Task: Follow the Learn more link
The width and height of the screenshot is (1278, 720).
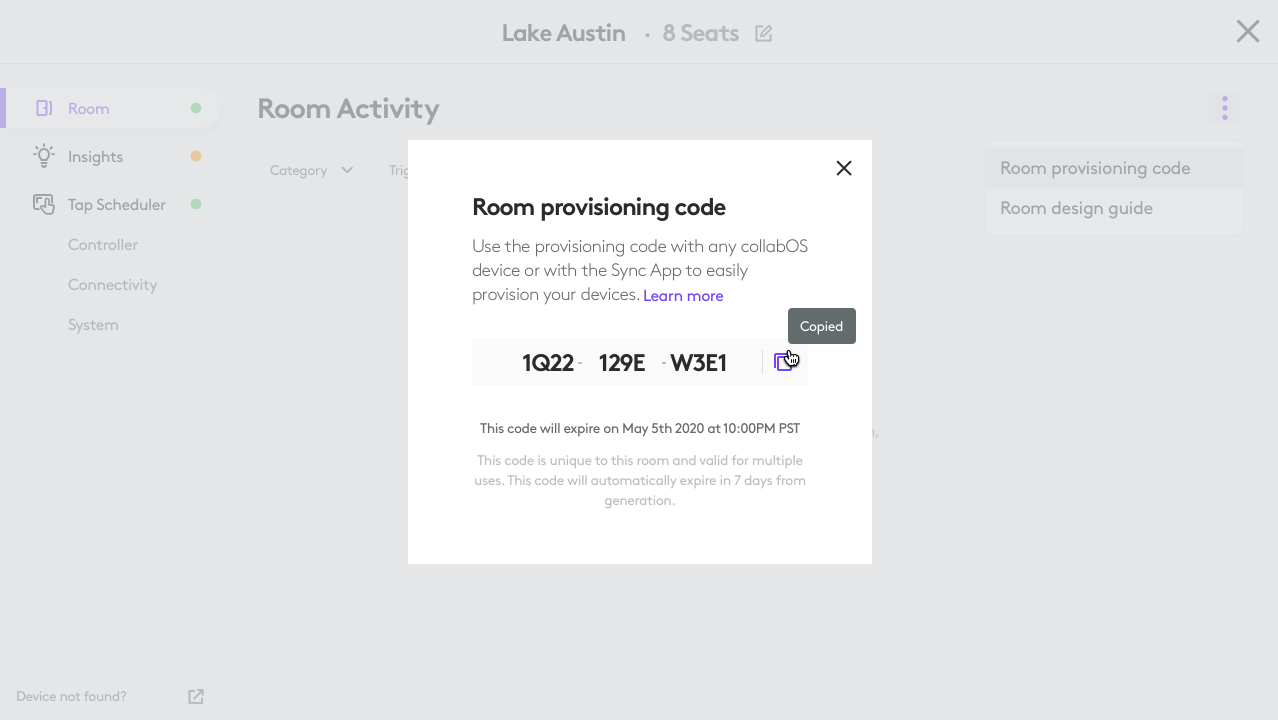Action: pyautogui.click(x=683, y=295)
